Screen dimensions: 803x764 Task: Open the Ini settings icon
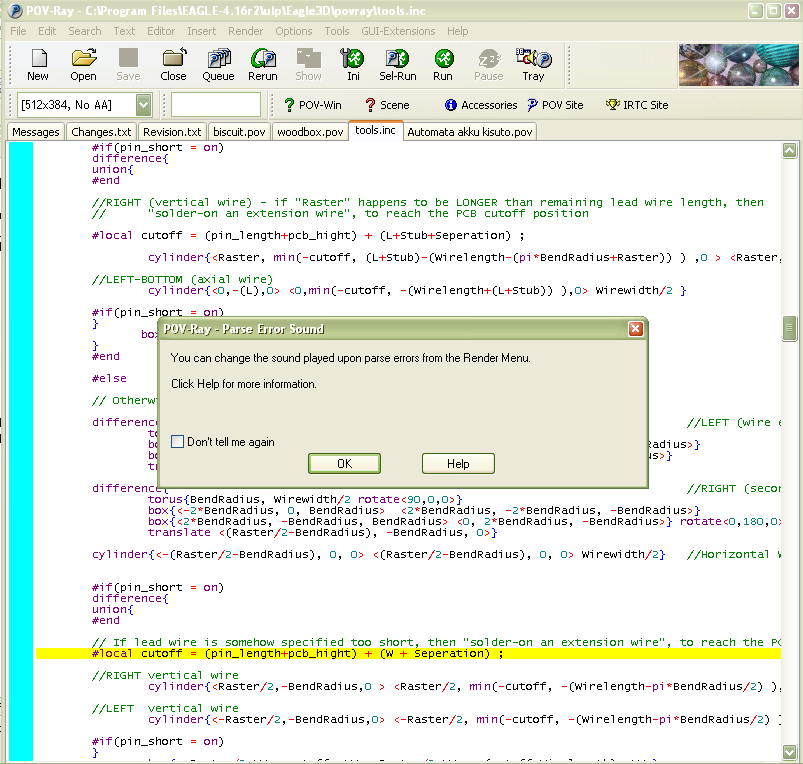[353, 65]
